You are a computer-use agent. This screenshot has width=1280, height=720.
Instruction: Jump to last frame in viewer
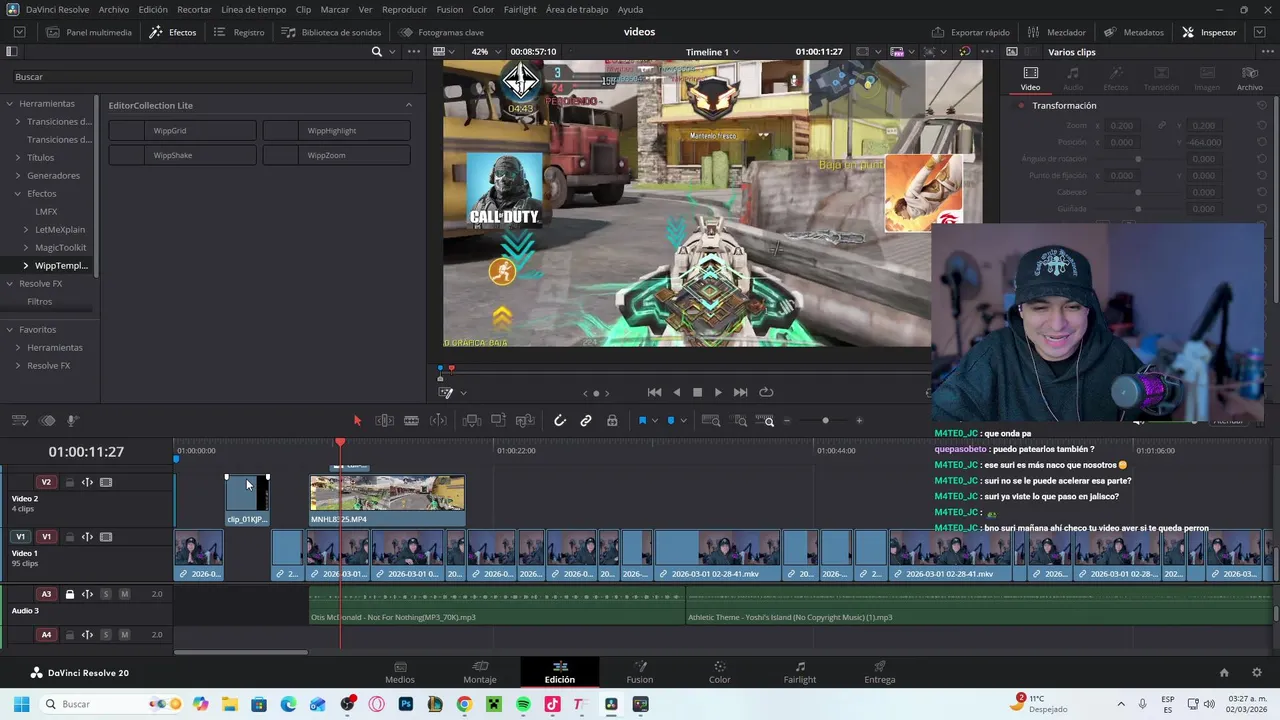(740, 392)
